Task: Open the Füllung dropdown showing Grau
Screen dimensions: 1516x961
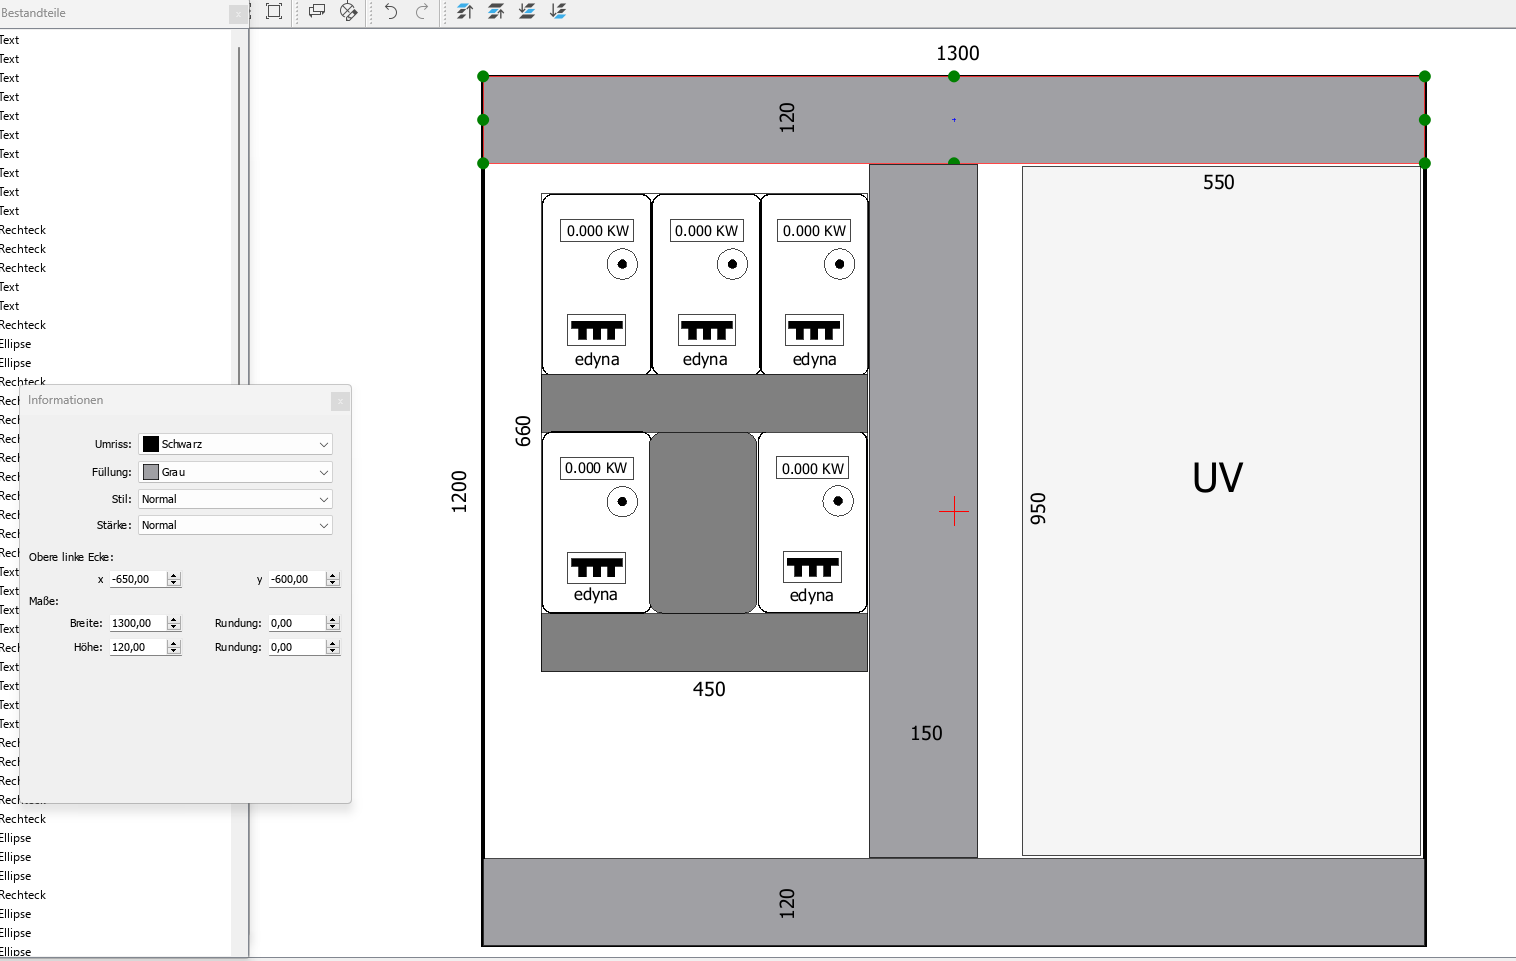Action: click(x=235, y=472)
